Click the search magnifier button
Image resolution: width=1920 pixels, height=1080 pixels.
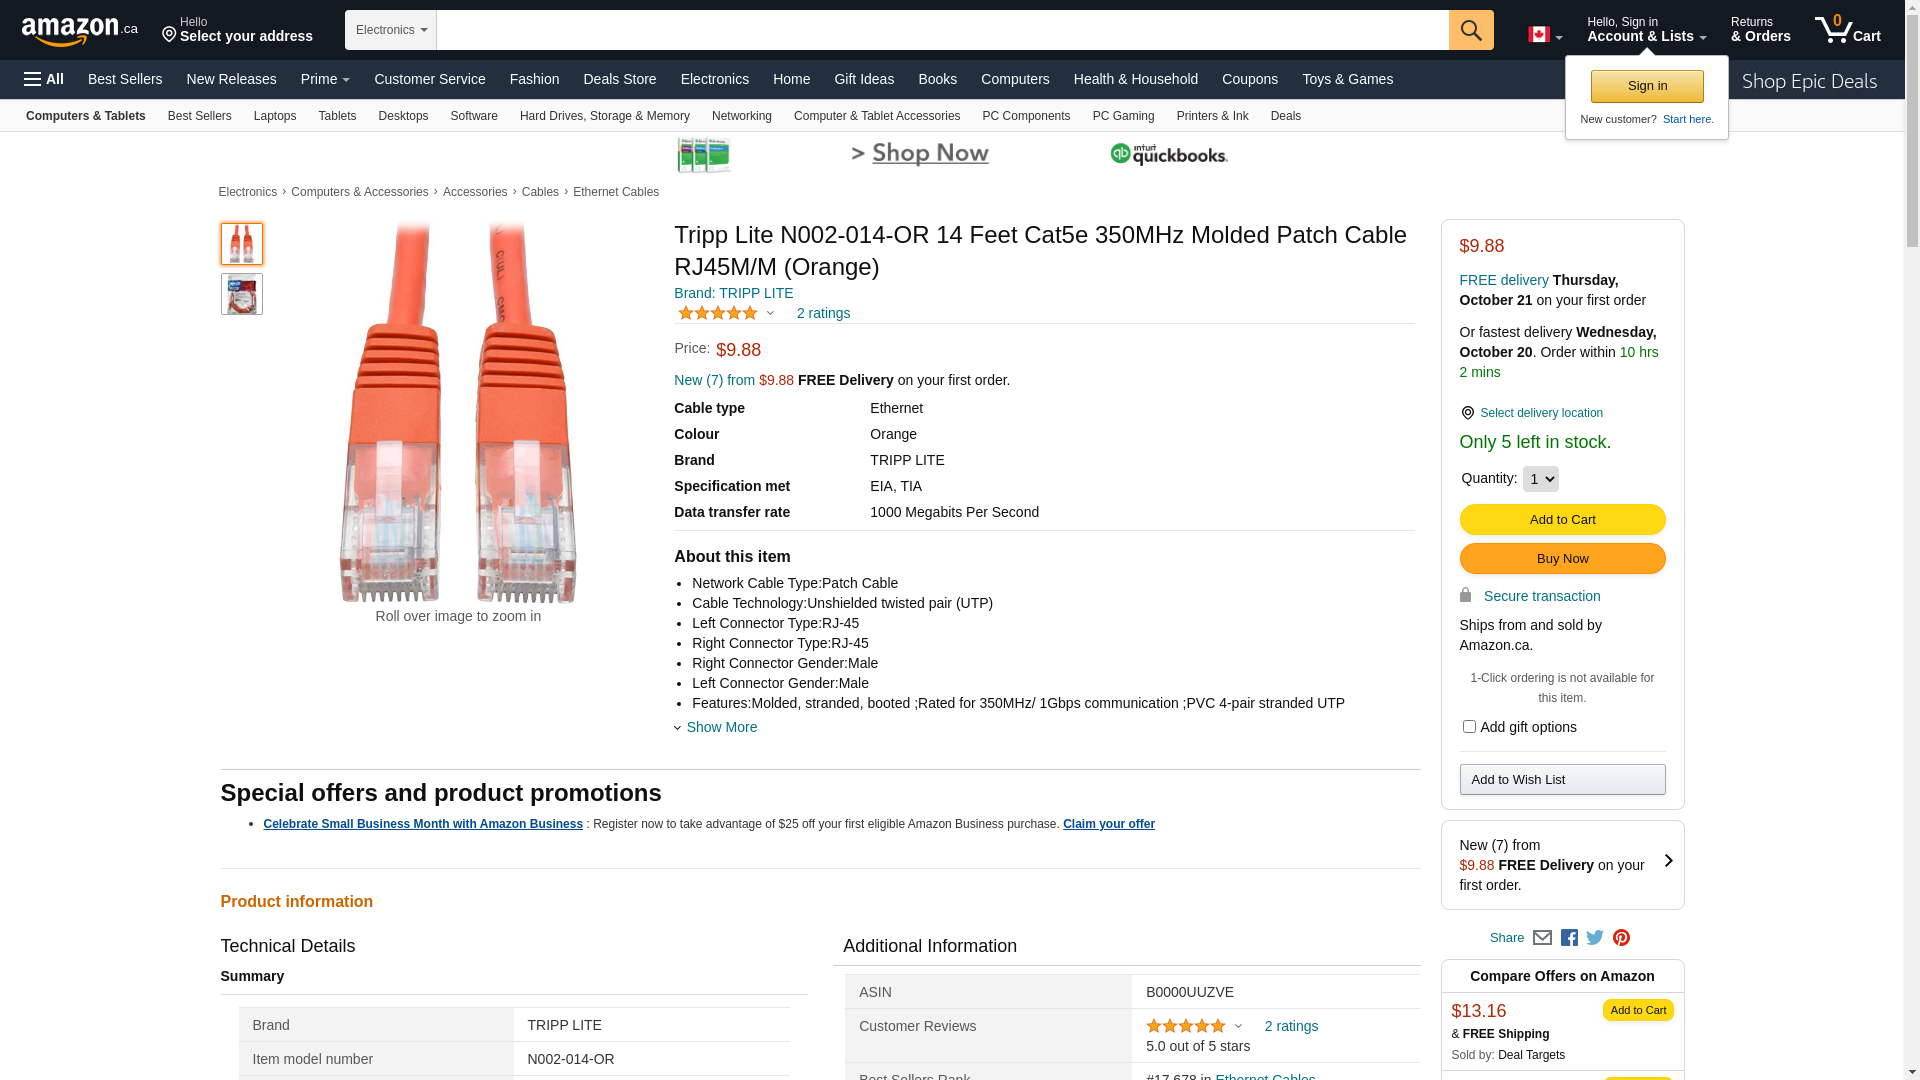[1470, 30]
